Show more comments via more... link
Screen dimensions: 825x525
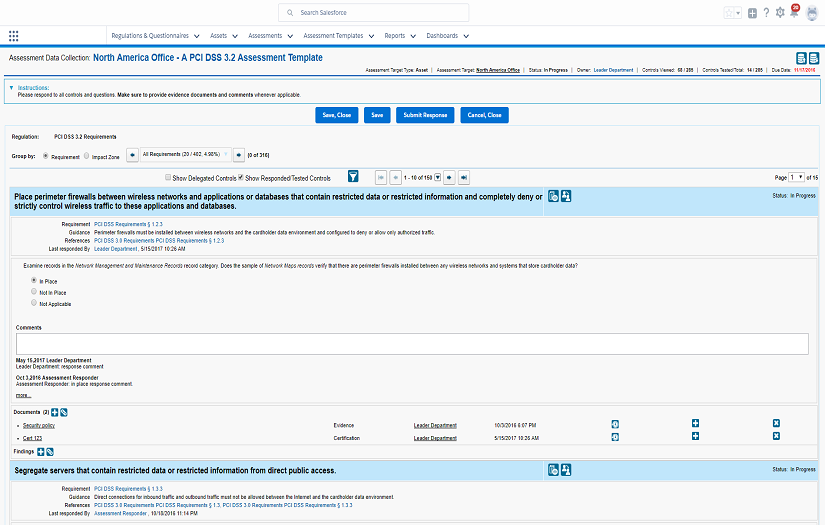[23, 395]
